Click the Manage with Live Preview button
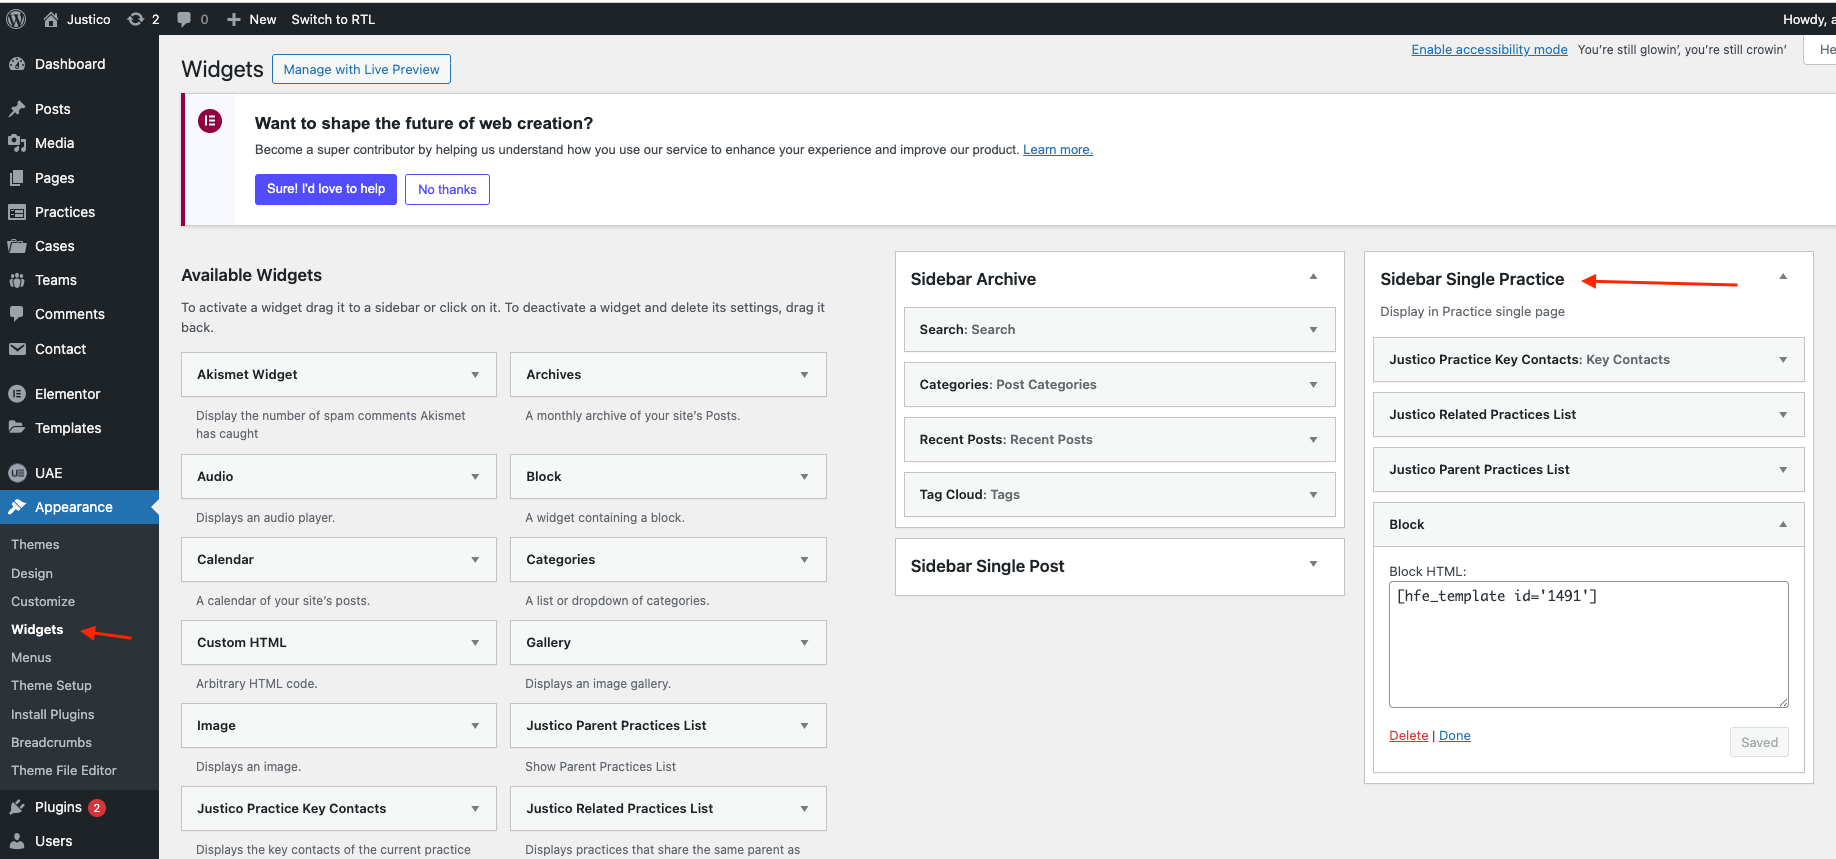Image resolution: width=1836 pixels, height=859 pixels. (361, 69)
